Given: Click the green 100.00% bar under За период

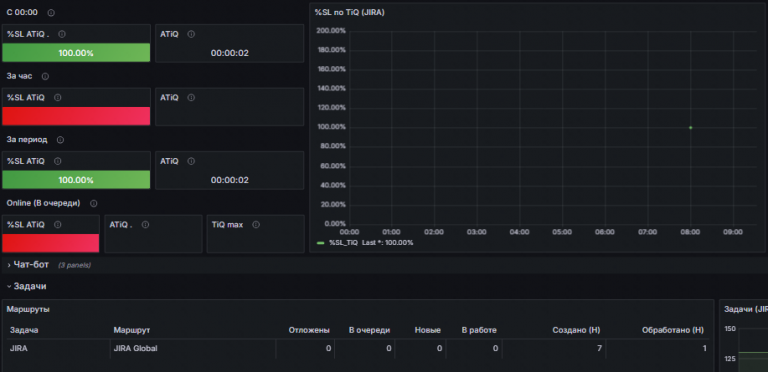Looking at the screenshot, I should tap(76, 180).
